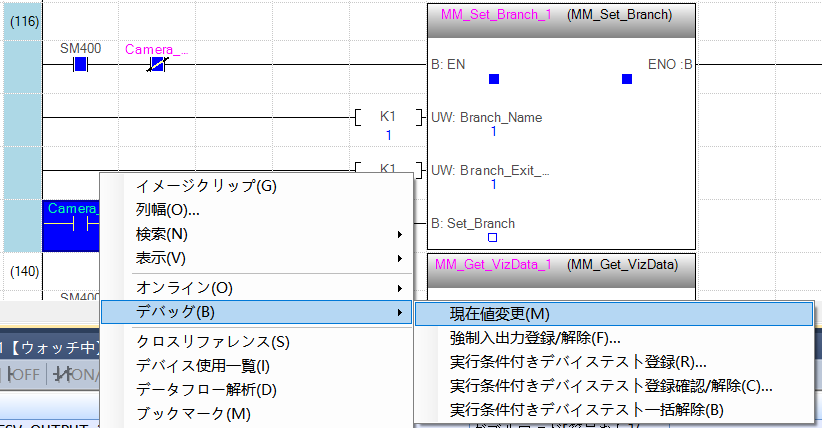Click the EN input blue indicator square
This screenshot has height=428, width=822.
[x=493, y=79]
